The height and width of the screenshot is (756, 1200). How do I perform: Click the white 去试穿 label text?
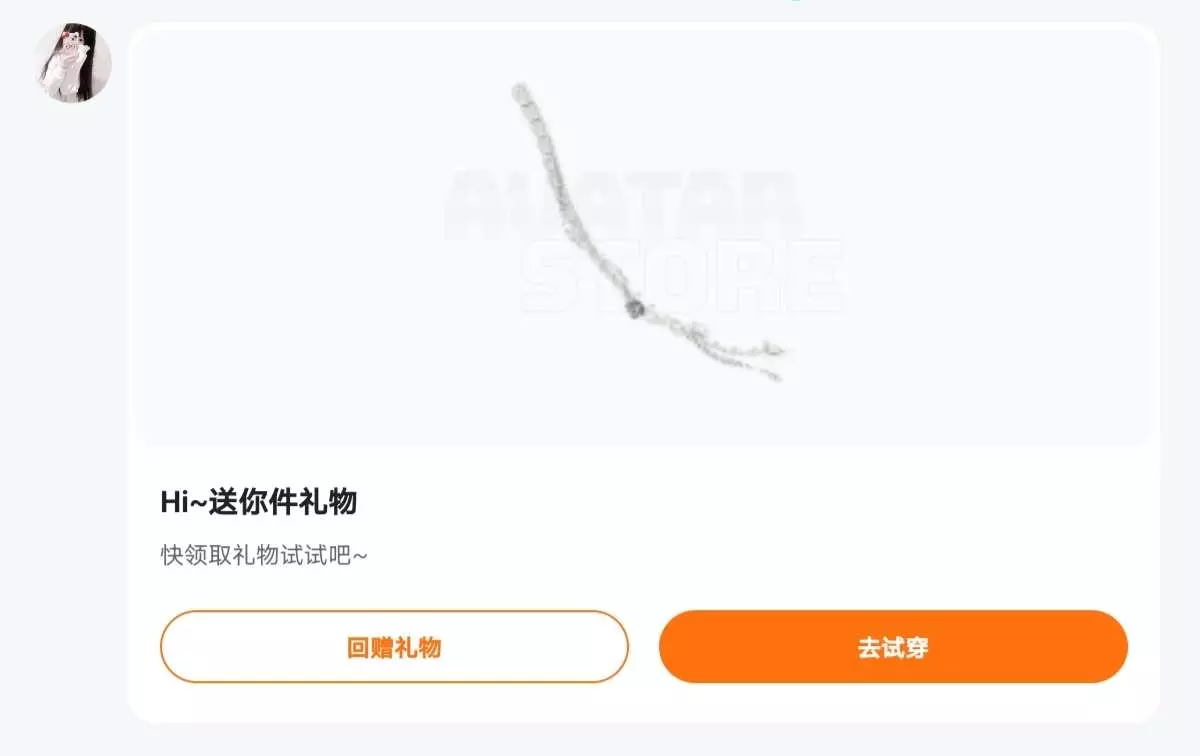893,647
